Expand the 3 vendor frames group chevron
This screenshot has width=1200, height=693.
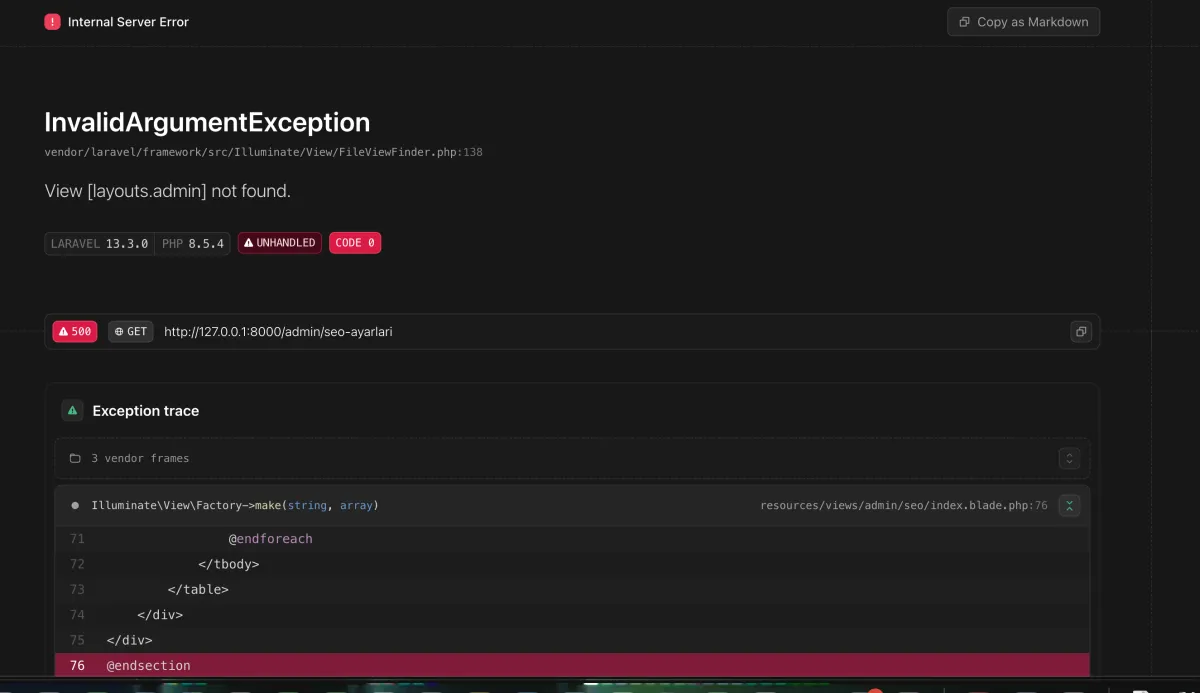[x=1069, y=459]
